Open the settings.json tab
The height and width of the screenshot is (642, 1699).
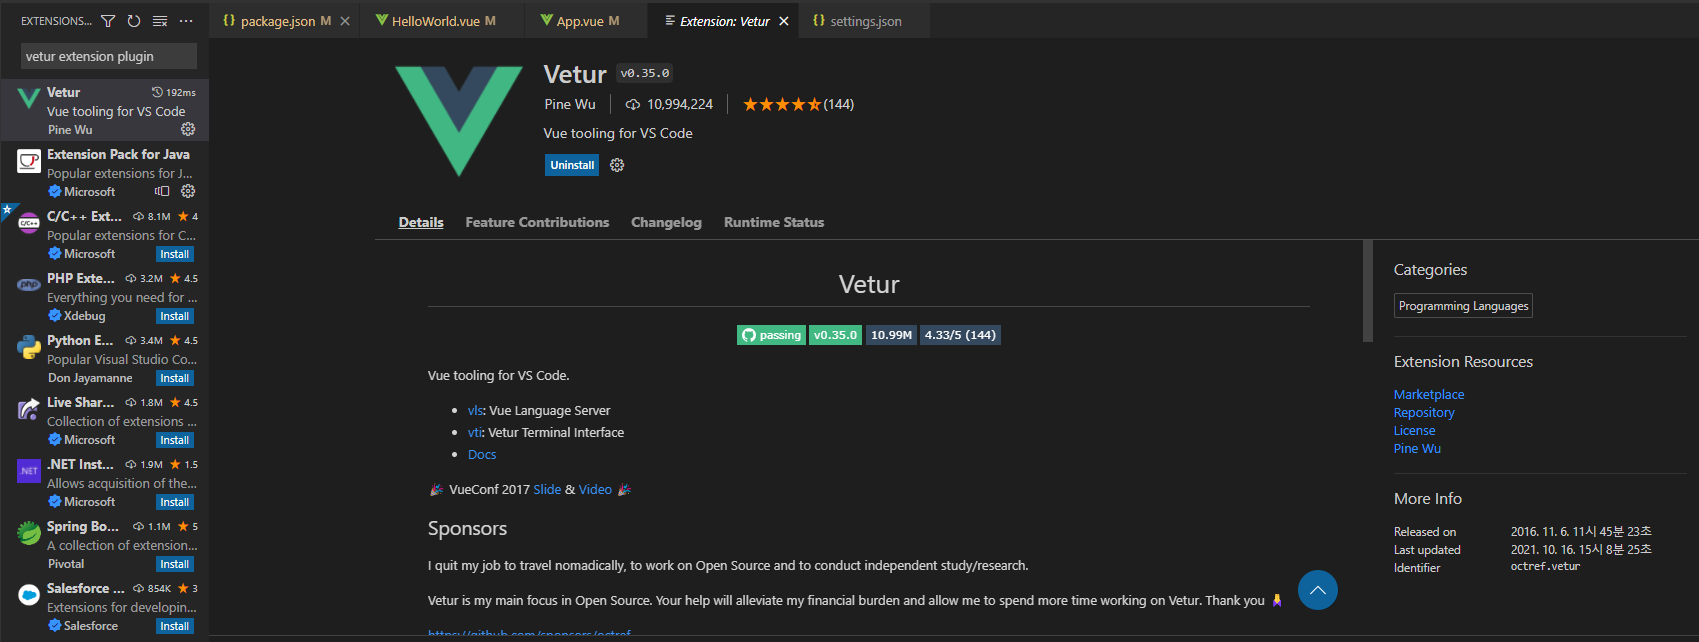pos(866,21)
